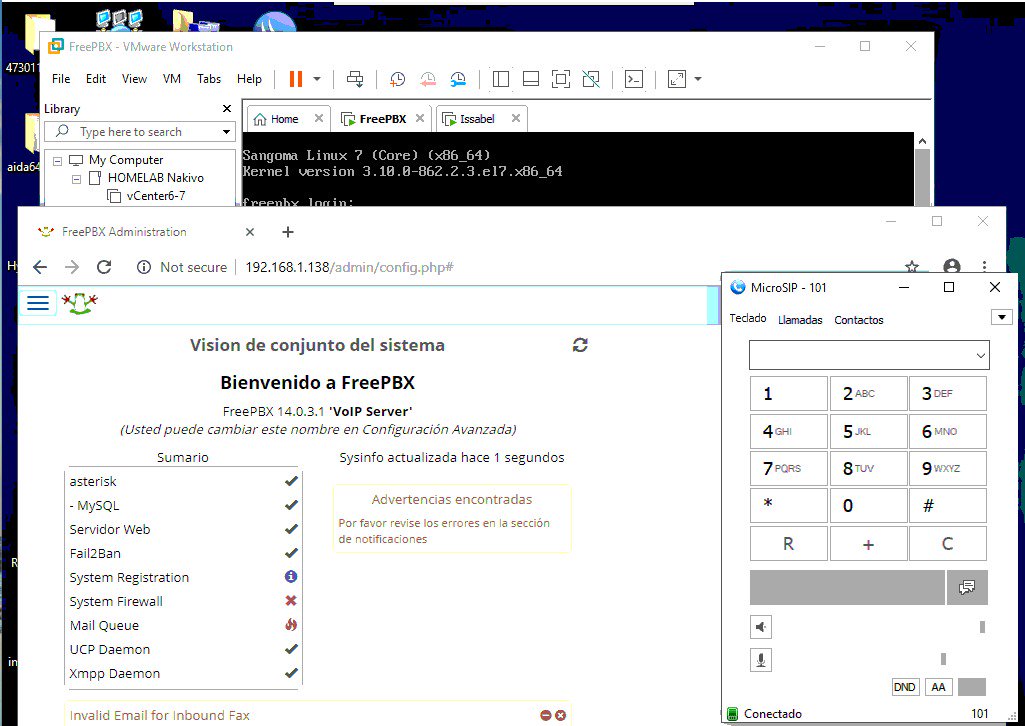Image resolution: width=1025 pixels, height=726 pixels.
Task: Open the MicroSIP main menu dropdown arrow
Action: [1001, 318]
